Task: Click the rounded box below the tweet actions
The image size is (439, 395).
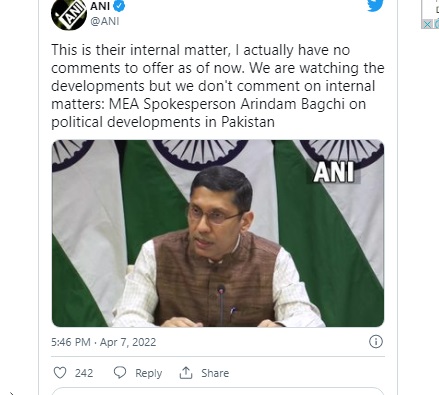Action: 218,391
